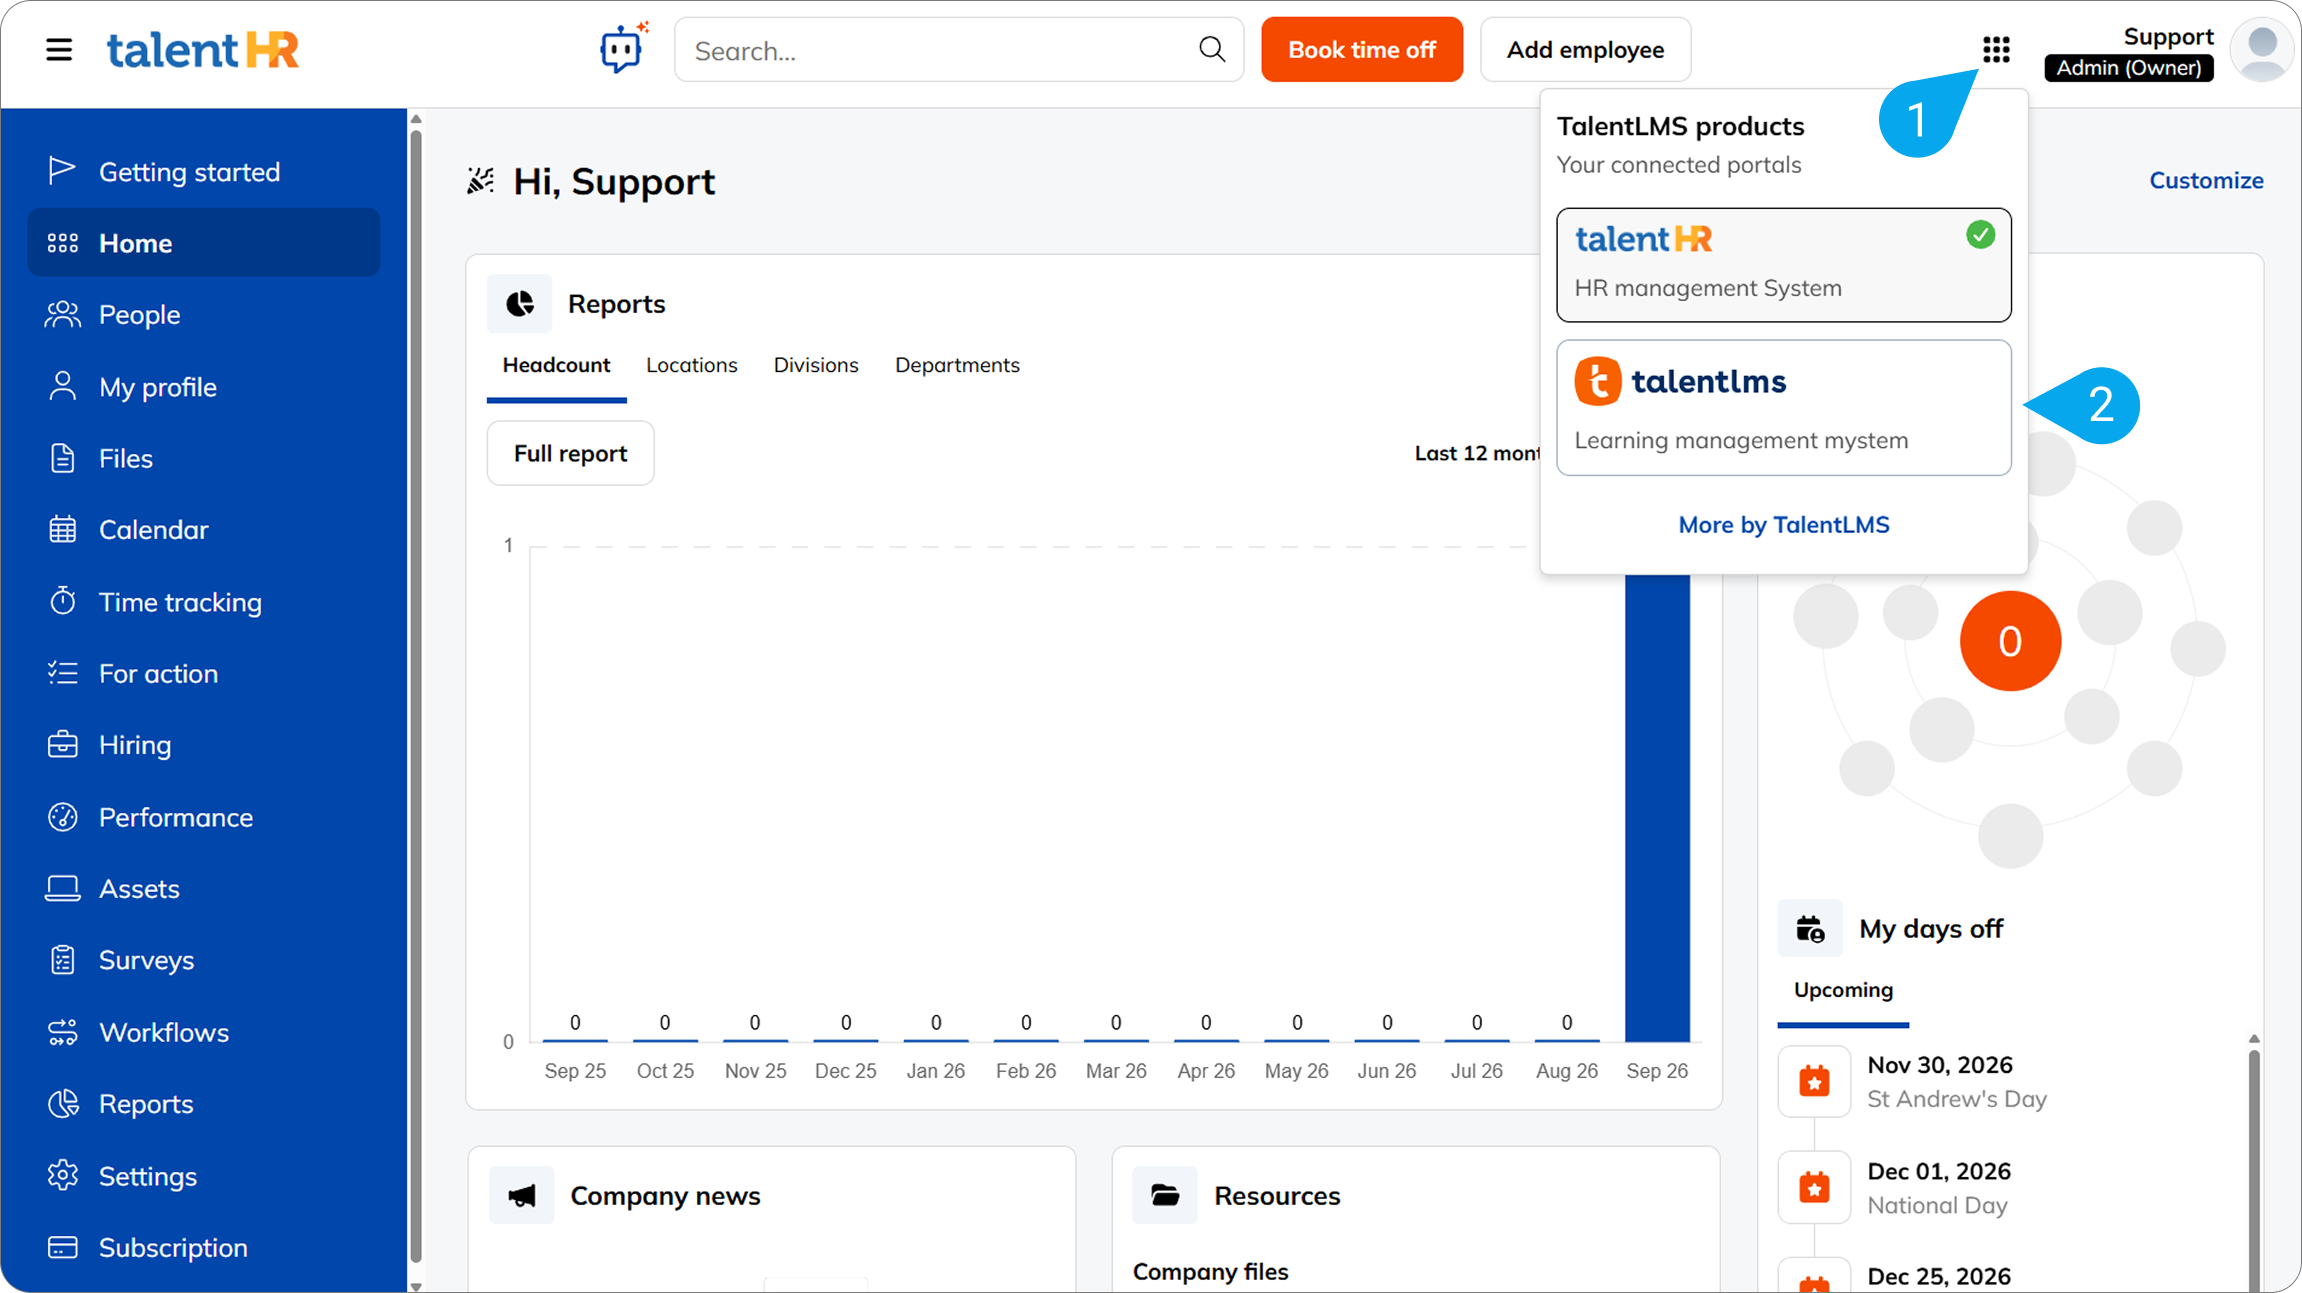Screen dimensions: 2302x1293
Task: Focus the Search input field
Action: 959,49
